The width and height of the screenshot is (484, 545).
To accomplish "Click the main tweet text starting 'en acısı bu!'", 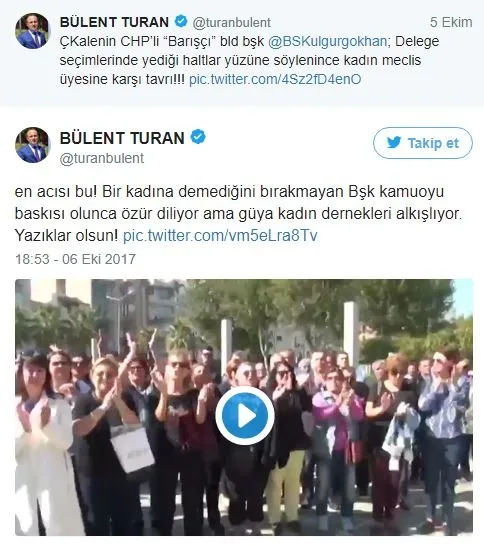I will [239, 214].
